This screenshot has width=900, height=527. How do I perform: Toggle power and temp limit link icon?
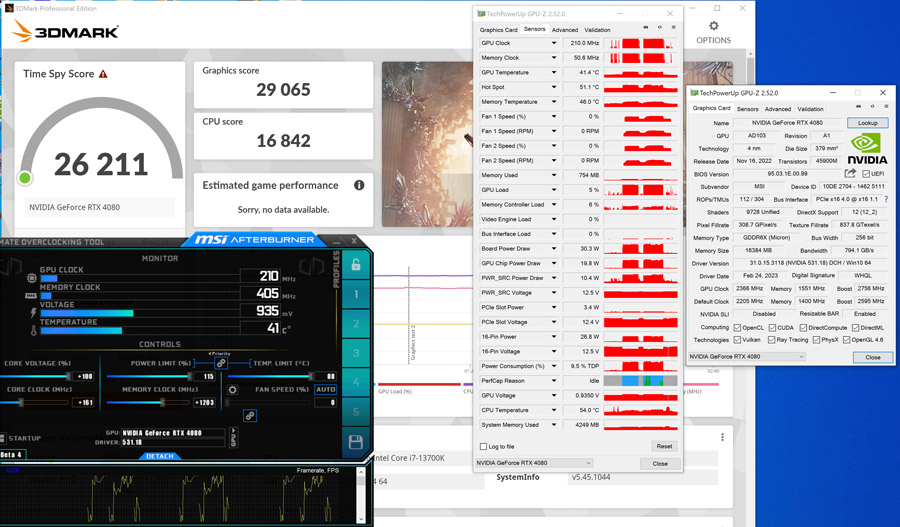[221, 363]
